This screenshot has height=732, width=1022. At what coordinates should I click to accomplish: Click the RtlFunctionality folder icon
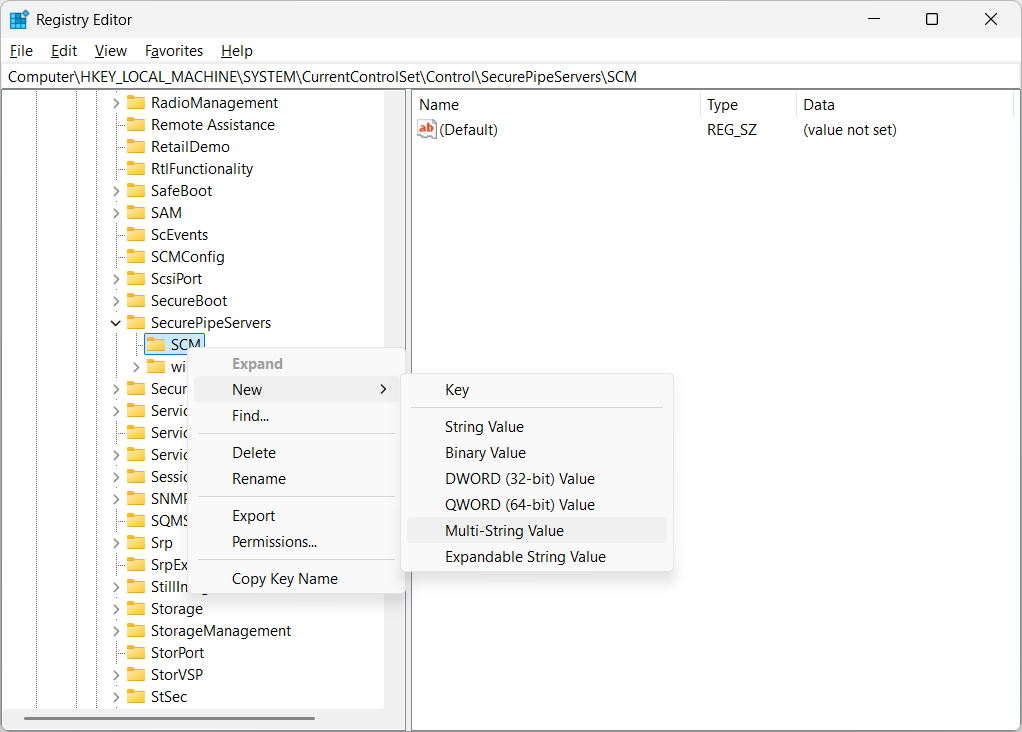(136, 169)
